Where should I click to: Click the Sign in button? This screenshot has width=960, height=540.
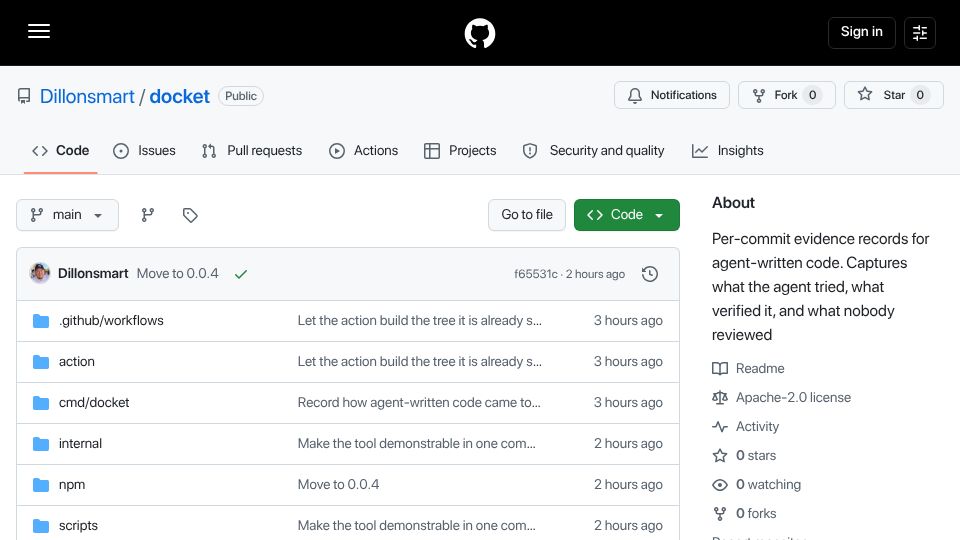coord(861,32)
